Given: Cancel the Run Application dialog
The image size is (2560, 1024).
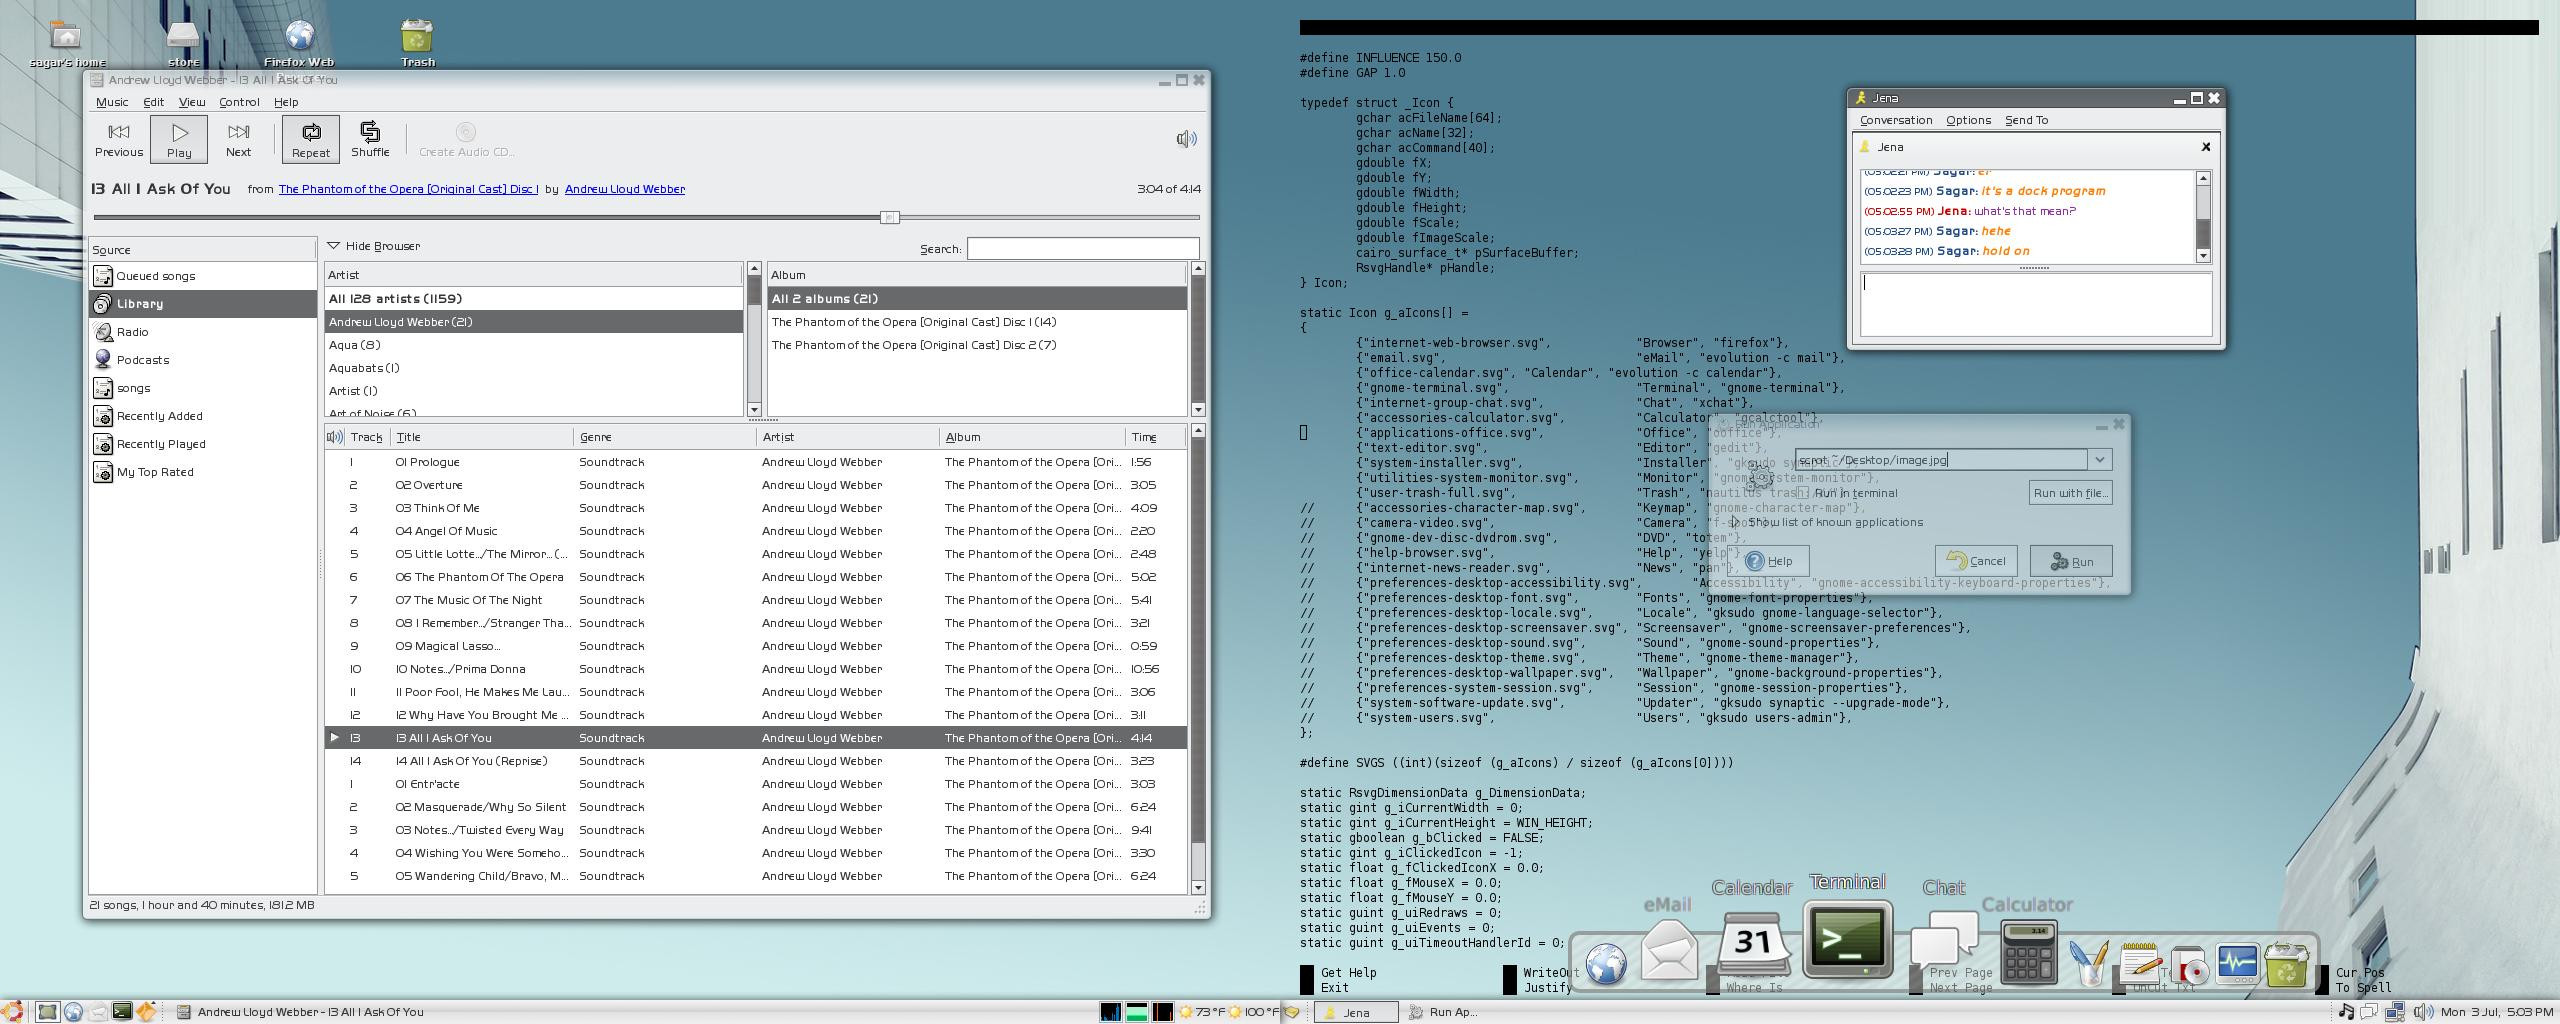Looking at the screenshot, I should click(1976, 561).
